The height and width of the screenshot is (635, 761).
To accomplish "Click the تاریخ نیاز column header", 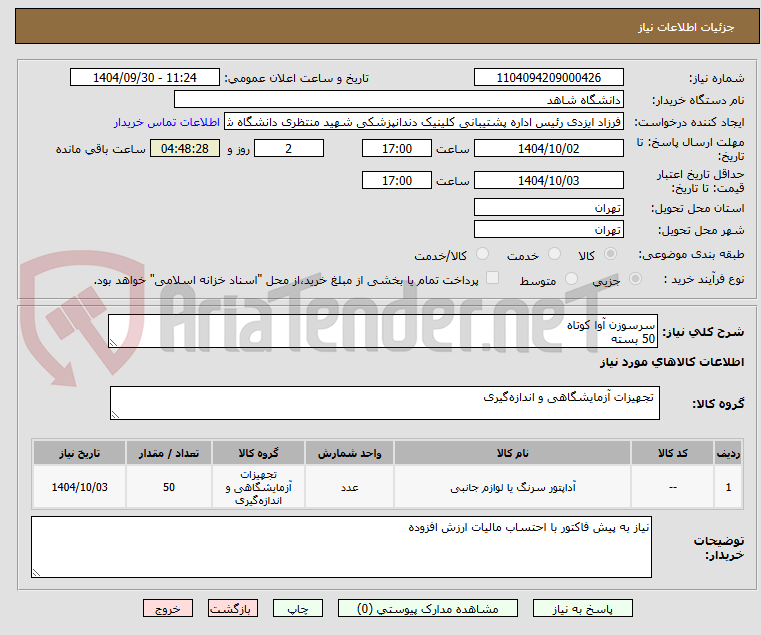I will point(80,453).
